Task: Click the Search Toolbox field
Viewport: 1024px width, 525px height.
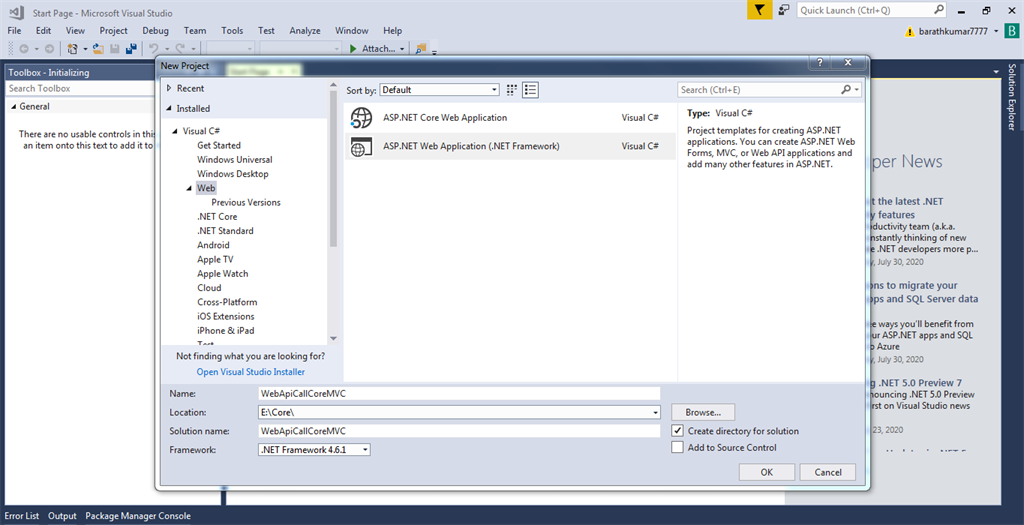Action: point(80,88)
